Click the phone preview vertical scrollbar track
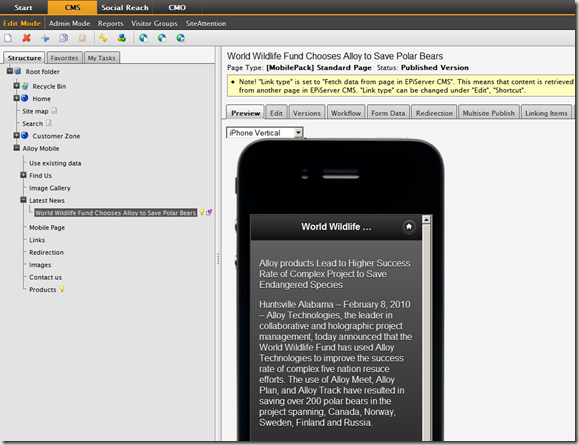The image size is (579, 445). [x=426, y=332]
